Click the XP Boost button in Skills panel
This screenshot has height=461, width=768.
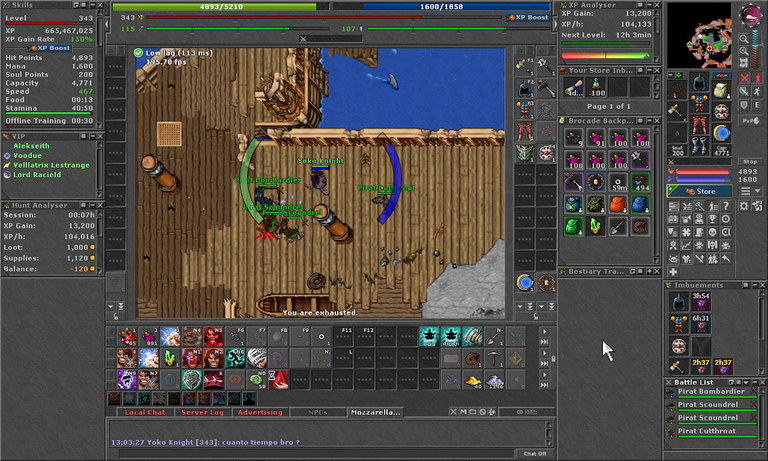tap(49, 48)
